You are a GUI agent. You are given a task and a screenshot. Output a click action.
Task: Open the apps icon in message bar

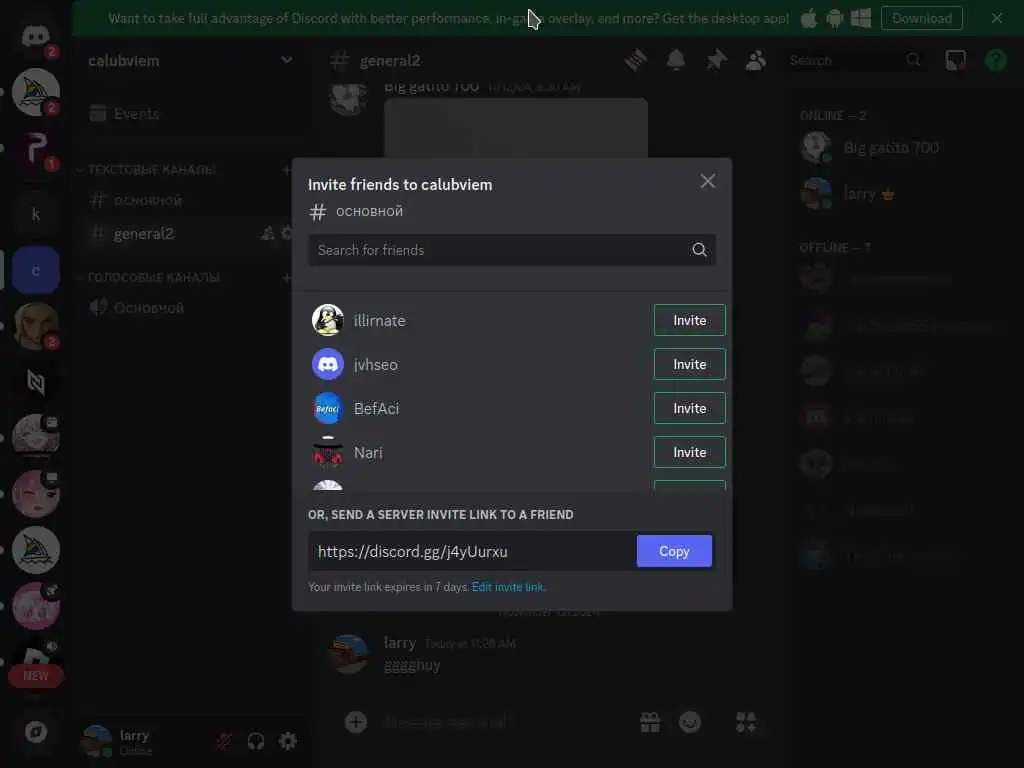tap(746, 722)
